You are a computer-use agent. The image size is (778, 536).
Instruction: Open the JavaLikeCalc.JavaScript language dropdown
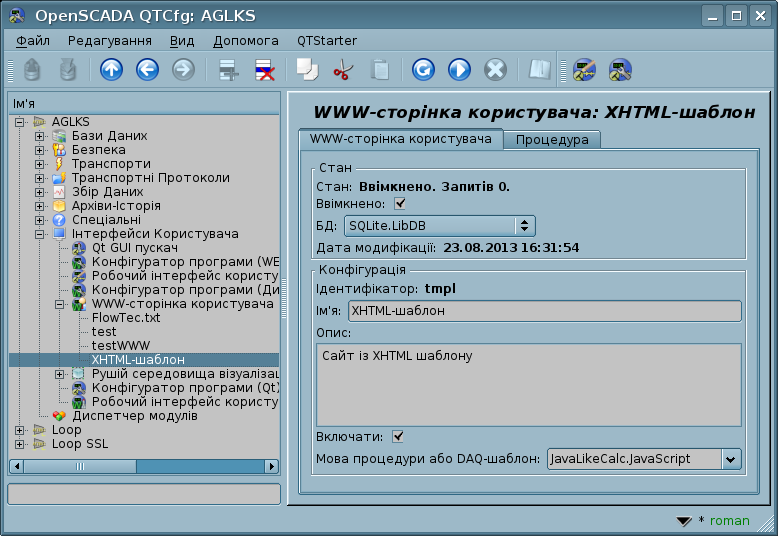pyautogui.click(x=644, y=459)
